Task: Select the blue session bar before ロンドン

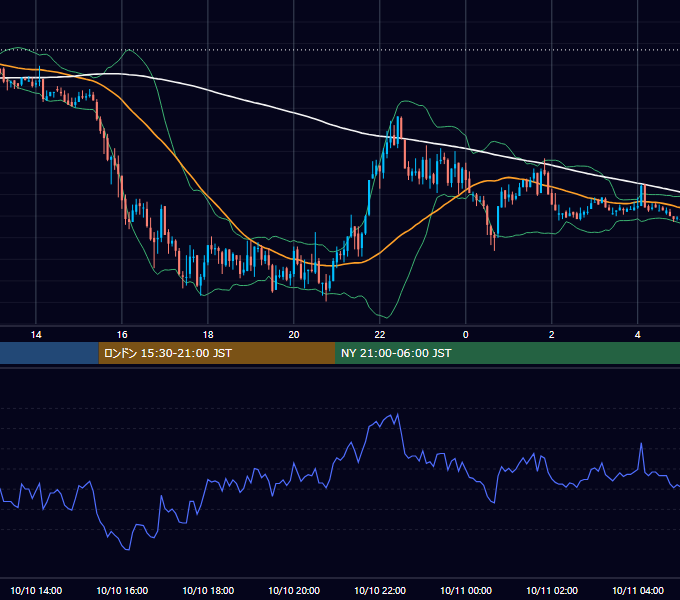Action: (x=49, y=353)
